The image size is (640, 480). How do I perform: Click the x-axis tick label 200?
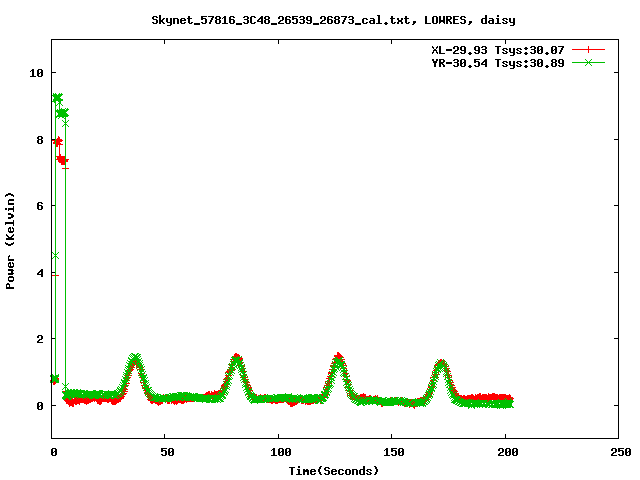508,452
